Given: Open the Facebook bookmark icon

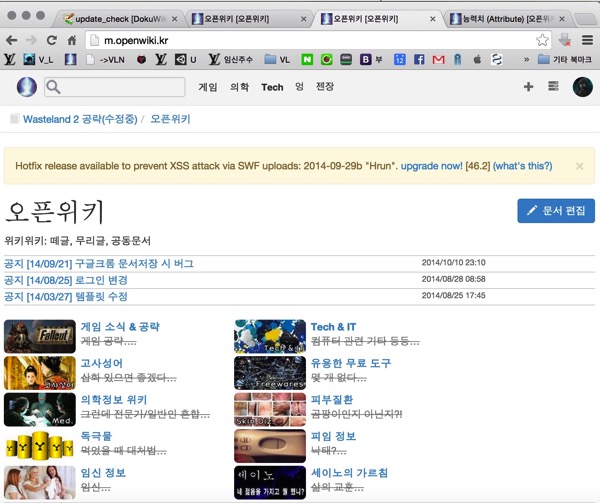Looking at the screenshot, I should pyautogui.click(x=419, y=60).
